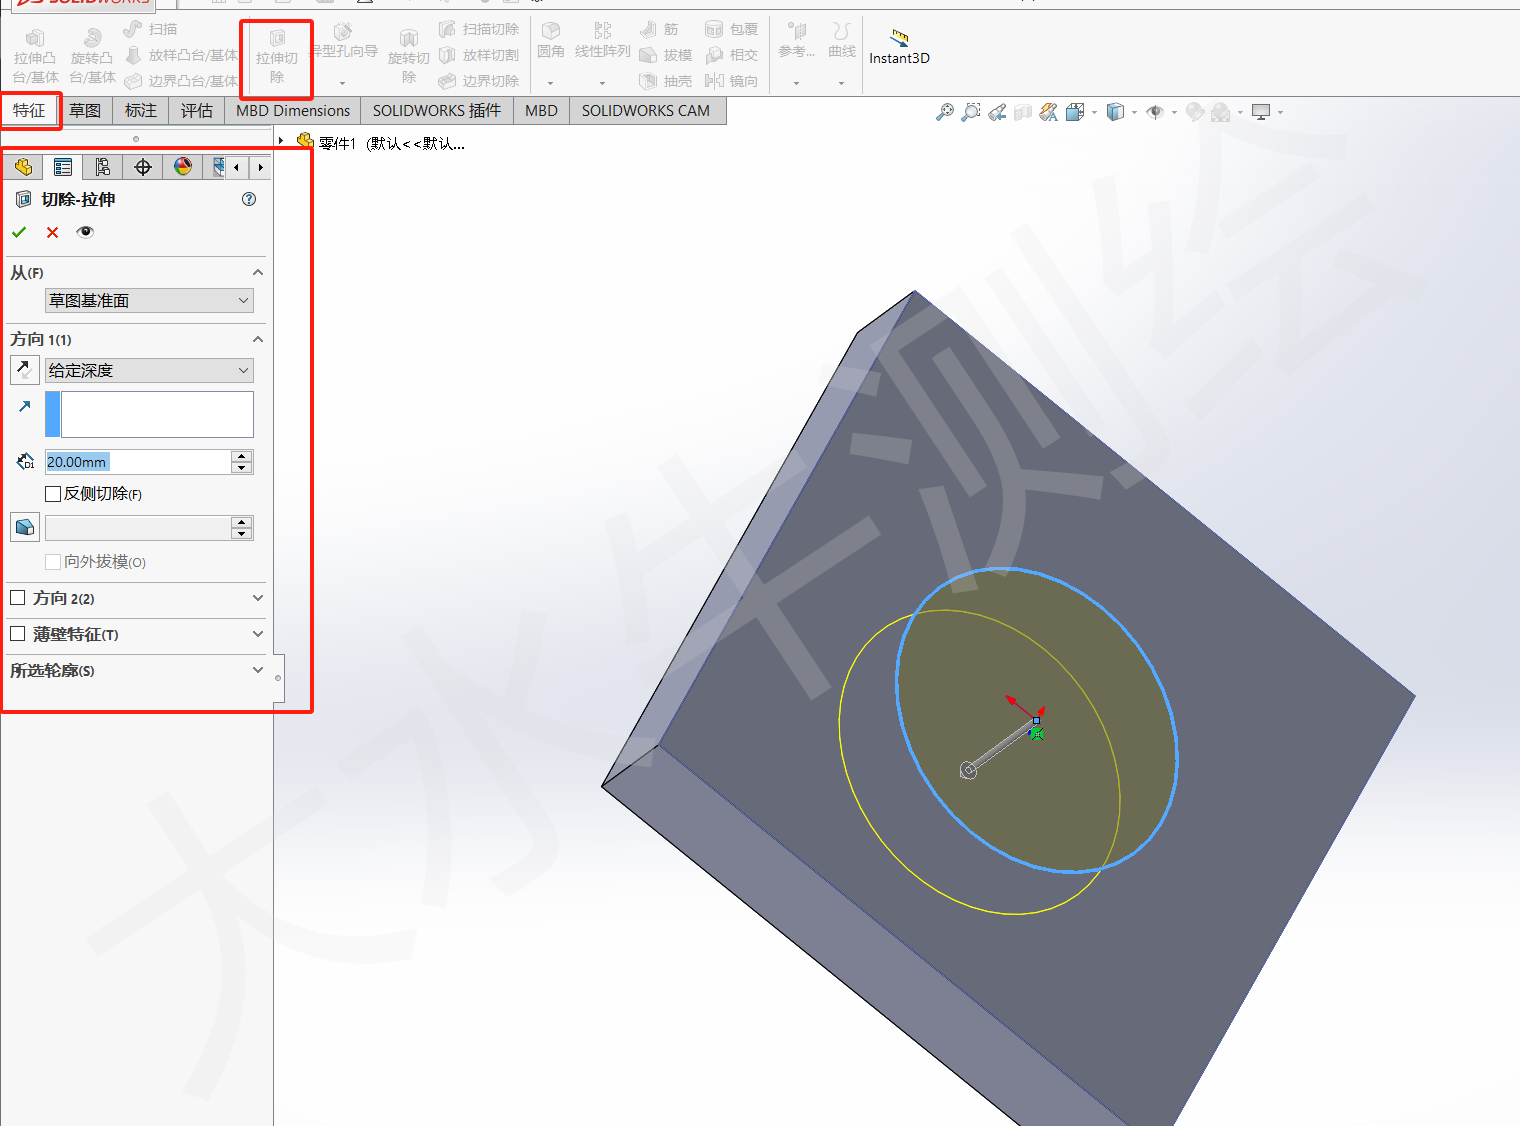Expand the 所选轮廓 section
Image resolution: width=1520 pixels, height=1126 pixels.
(x=257, y=670)
